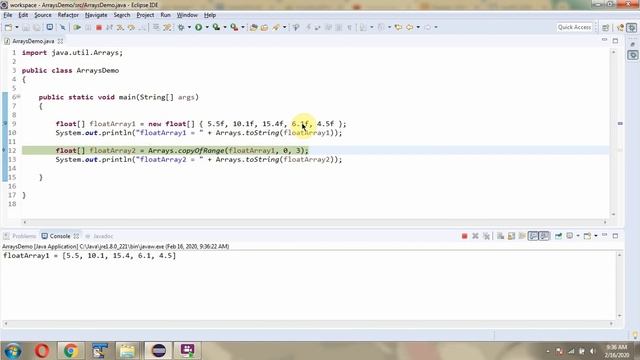Minimize the Console view panel
This screenshot has width=640, height=360.
click(604, 236)
